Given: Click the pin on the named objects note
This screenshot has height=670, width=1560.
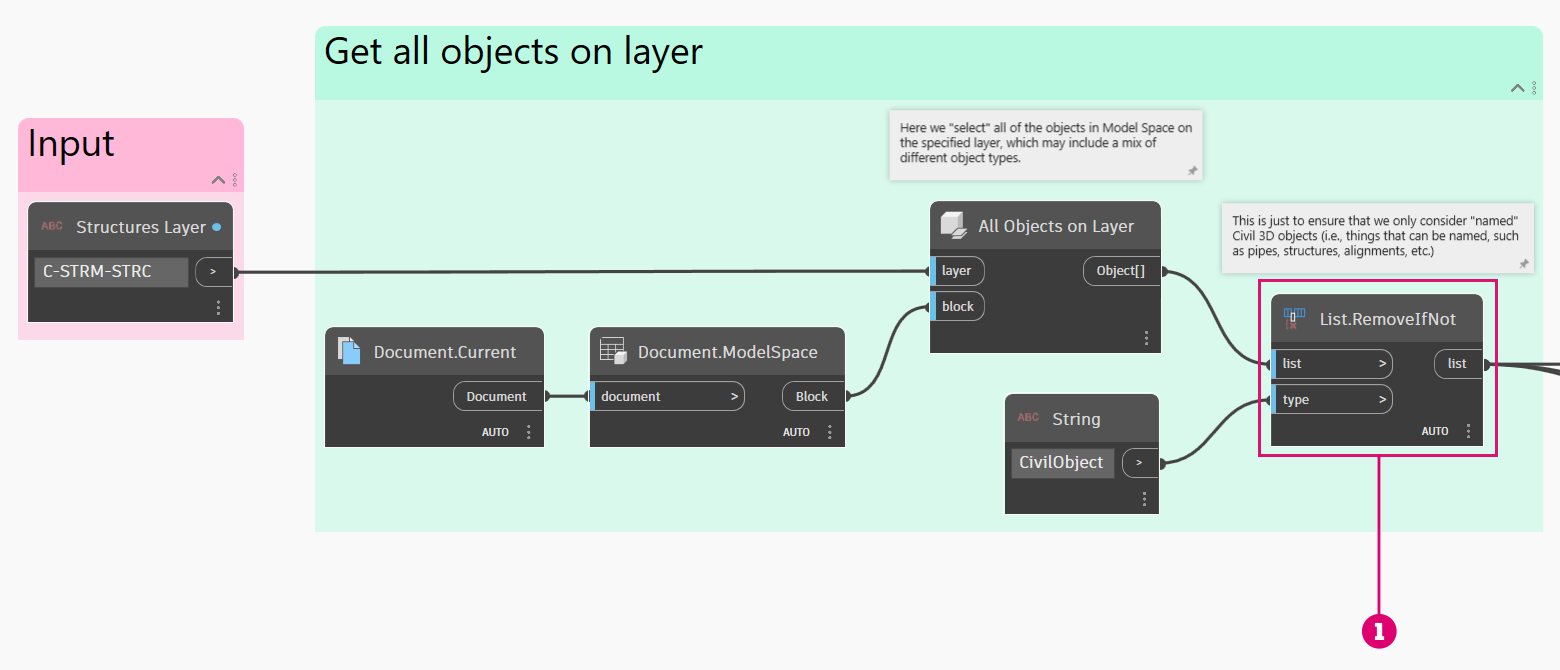Looking at the screenshot, I should point(1524,264).
